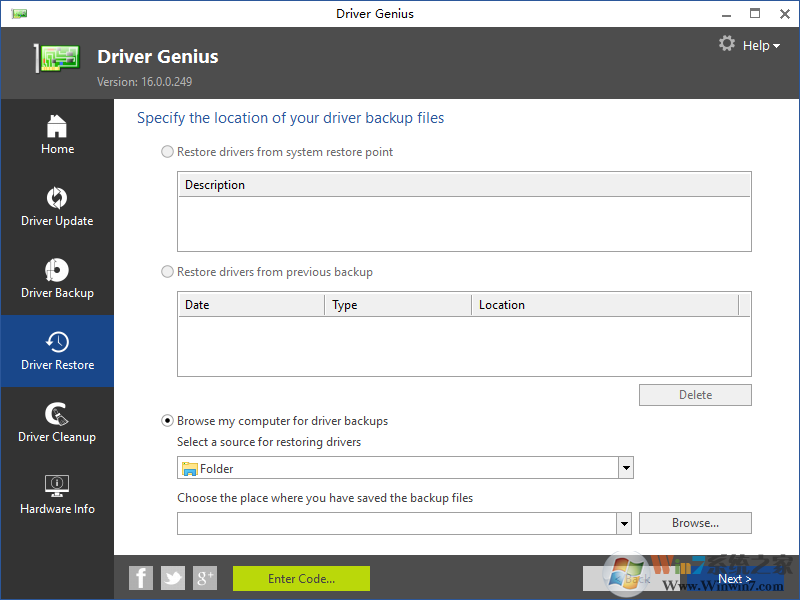The width and height of the screenshot is (800, 600).
Task: Select restore drivers from system restore point
Action: pos(167,152)
